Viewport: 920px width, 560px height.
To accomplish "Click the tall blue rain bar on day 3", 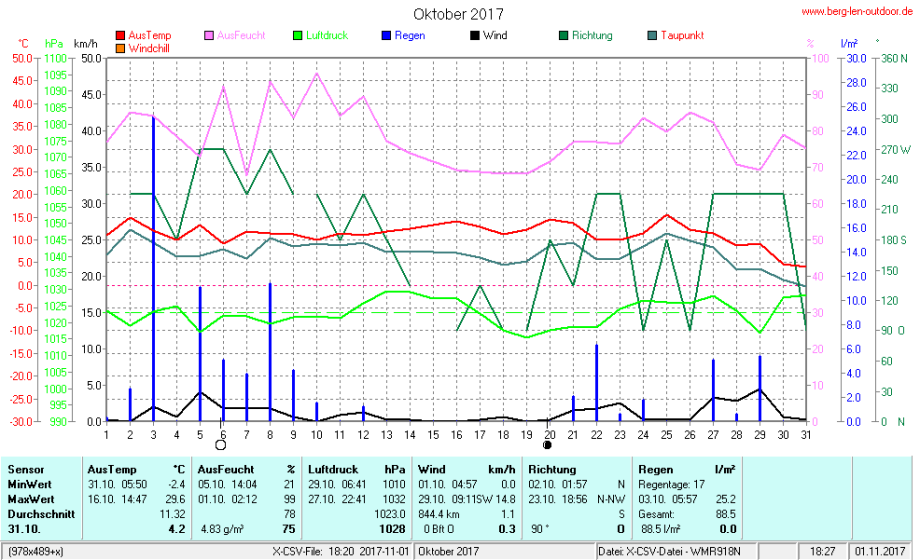I will [x=153, y=270].
